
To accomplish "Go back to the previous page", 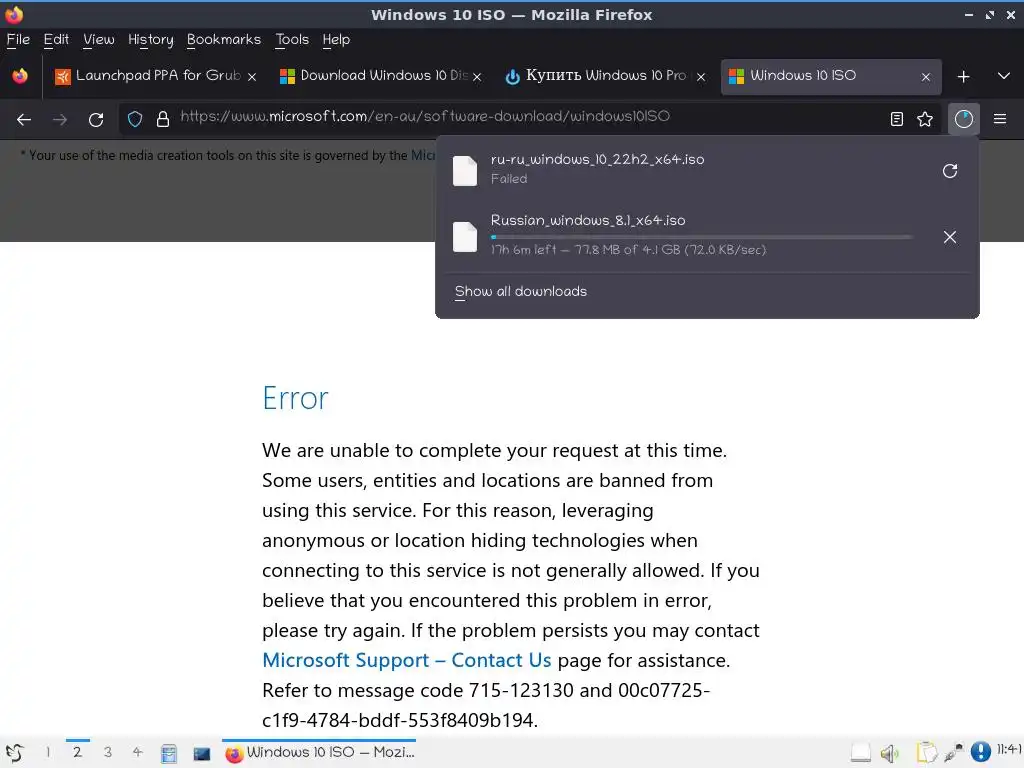I will pyautogui.click(x=24, y=120).
